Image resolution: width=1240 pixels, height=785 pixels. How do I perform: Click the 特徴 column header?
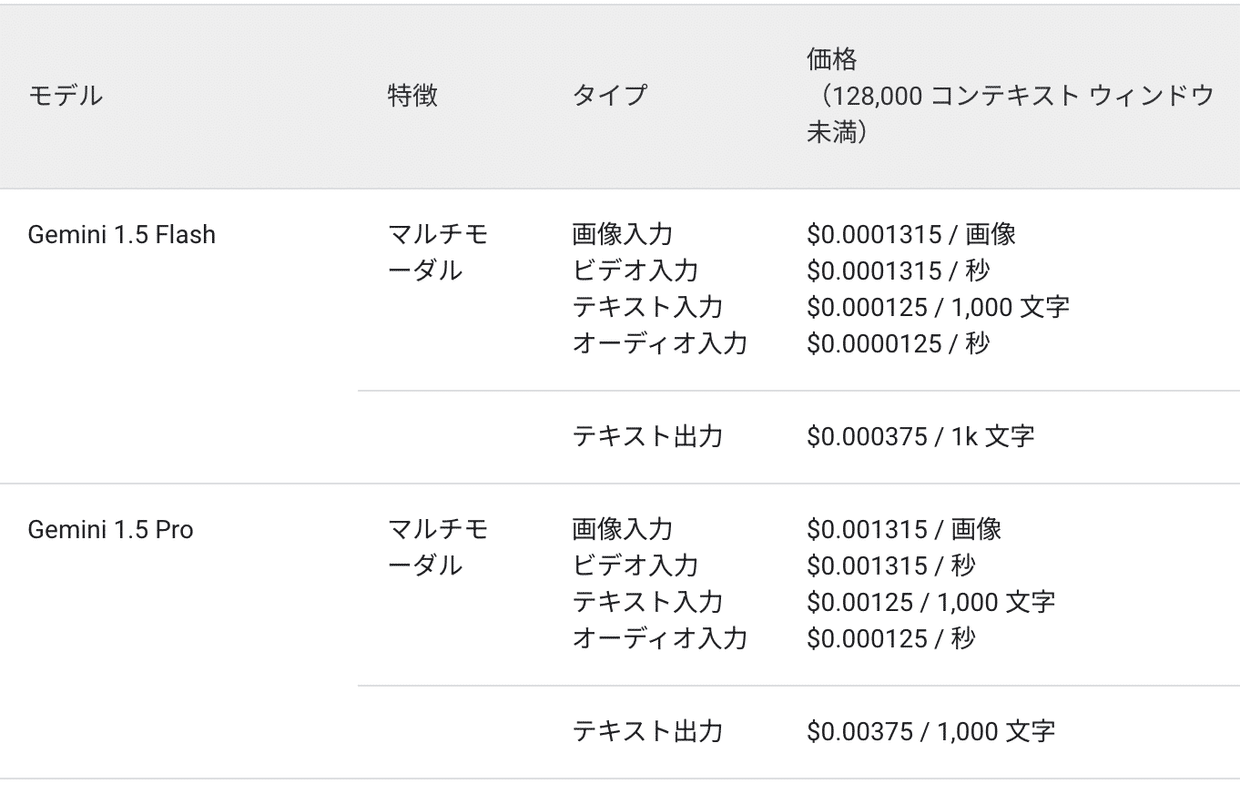click(x=412, y=96)
